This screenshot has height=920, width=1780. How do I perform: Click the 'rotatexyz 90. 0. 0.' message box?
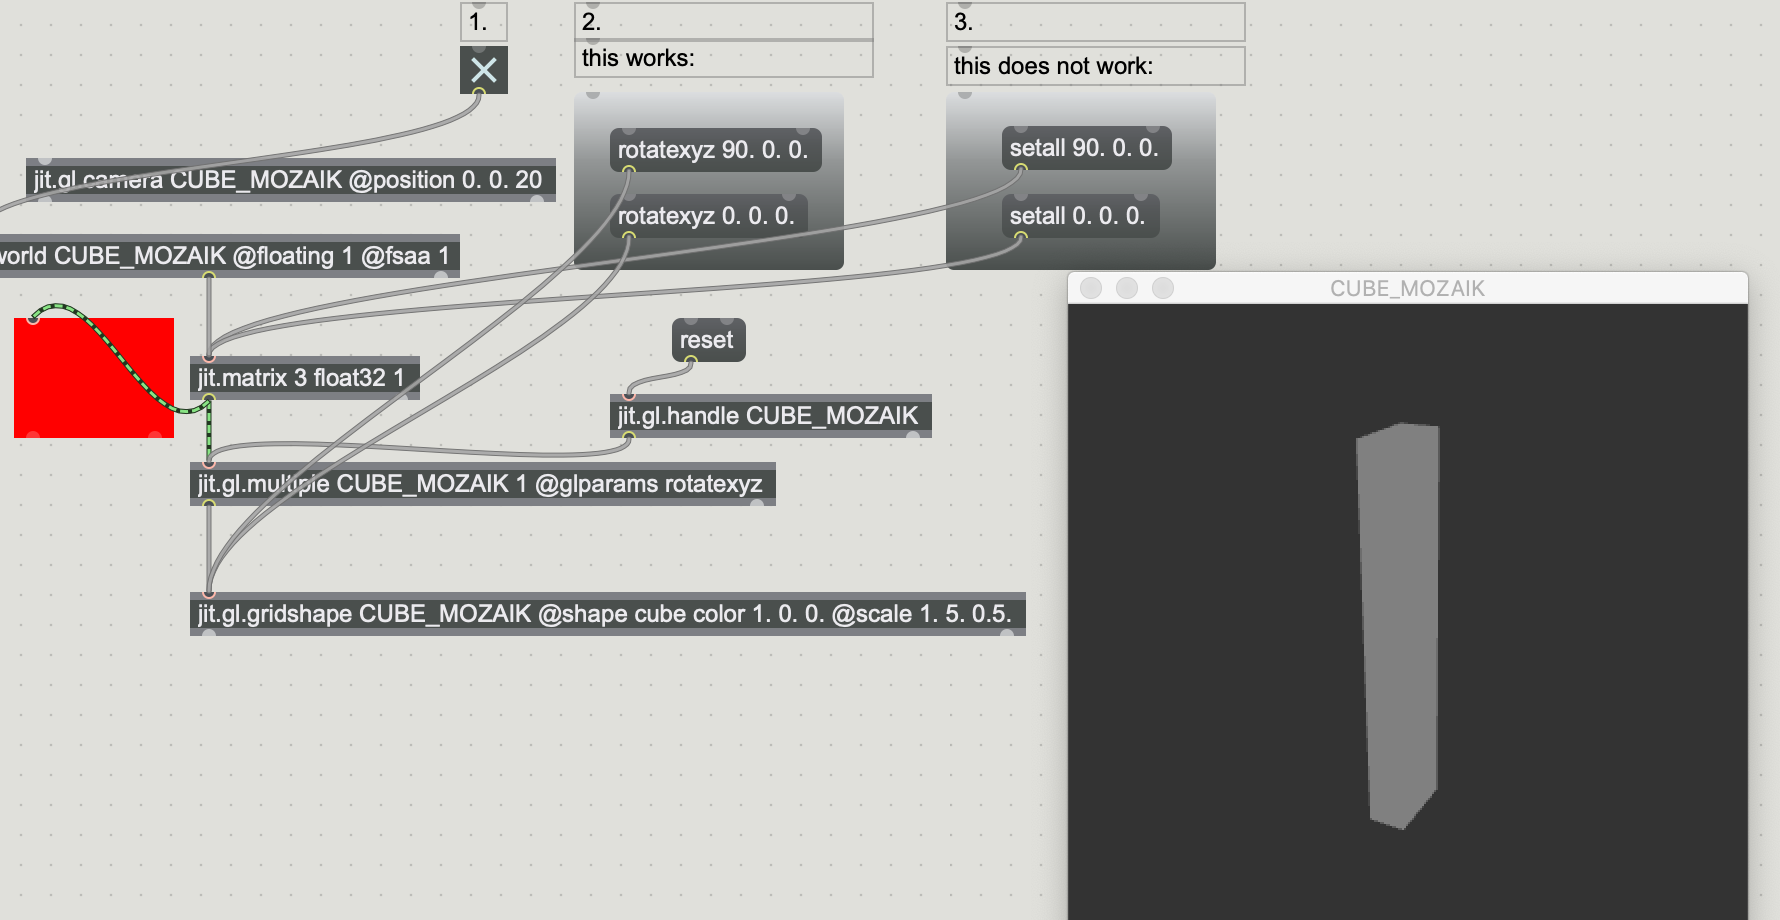pos(714,150)
